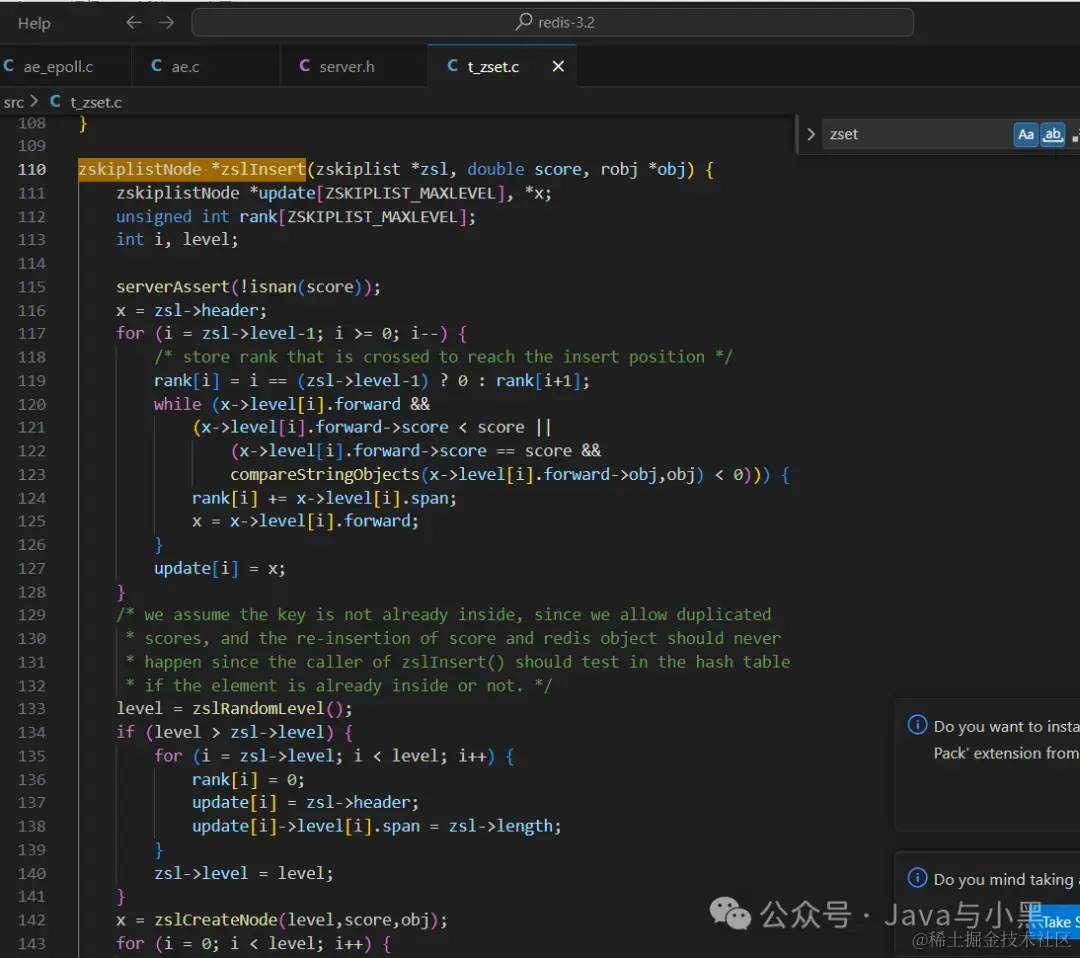Open the t_zset.c breadcrumb dropdown
Image resolution: width=1080 pixels, height=958 pixels.
(x=95, y=102)
